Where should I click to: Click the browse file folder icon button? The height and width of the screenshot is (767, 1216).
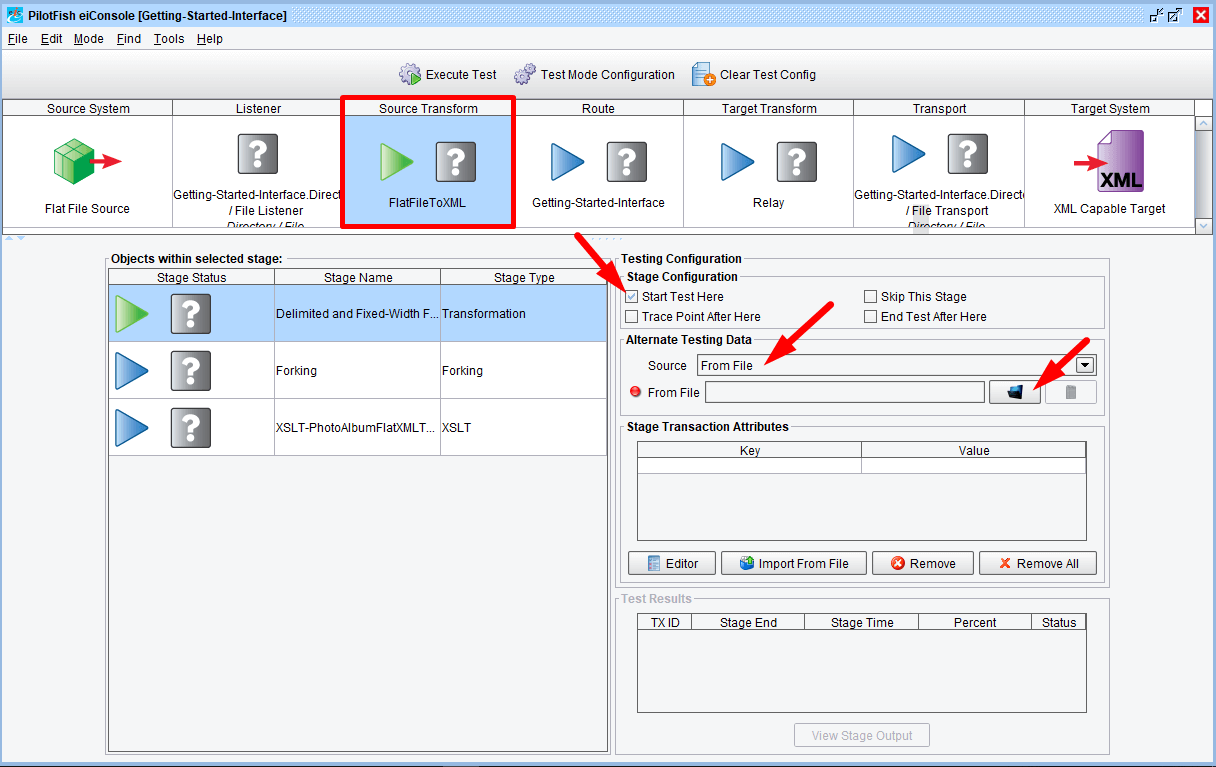(1015, 392)
